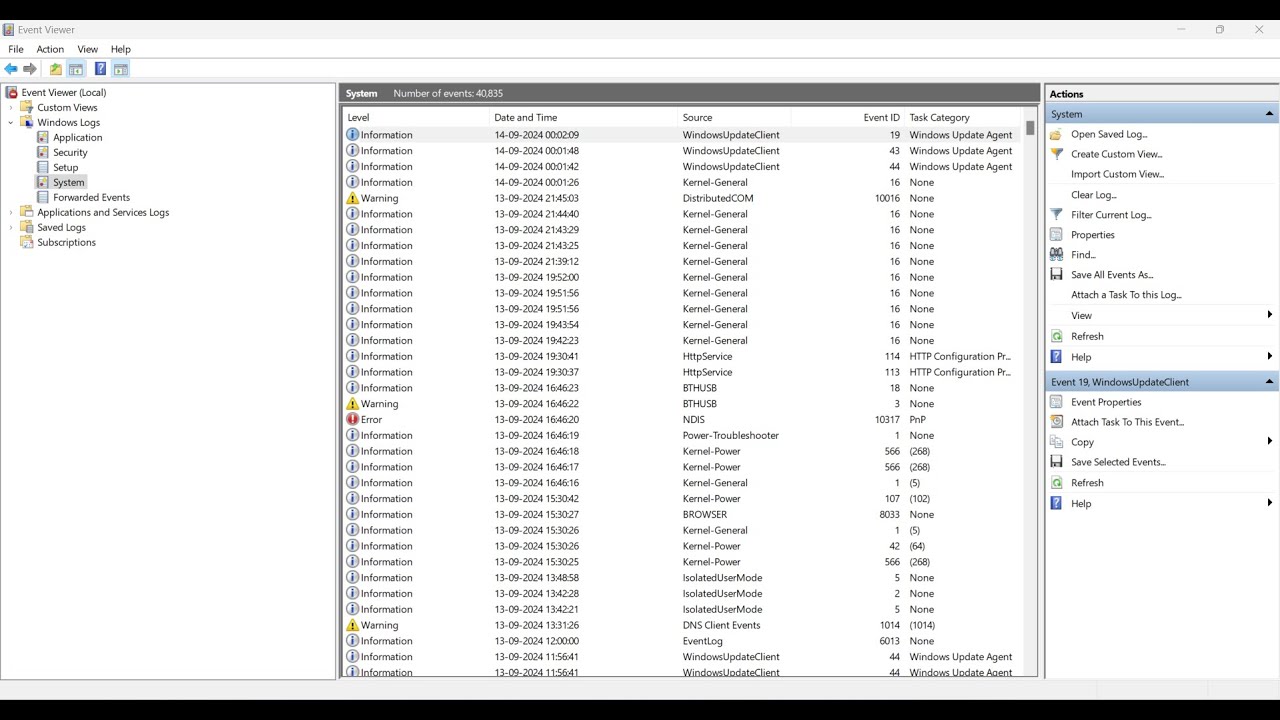Screen dimensions: 1280x720
Task: Click Properties under System actions
Action: coord(1092,235)
